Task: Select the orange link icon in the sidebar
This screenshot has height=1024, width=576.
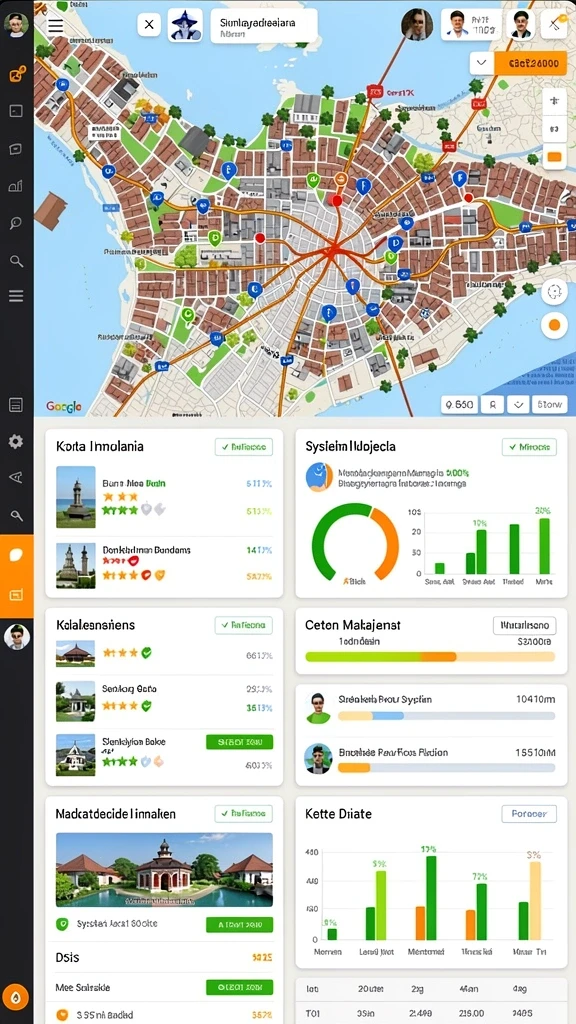Action: 16,74
